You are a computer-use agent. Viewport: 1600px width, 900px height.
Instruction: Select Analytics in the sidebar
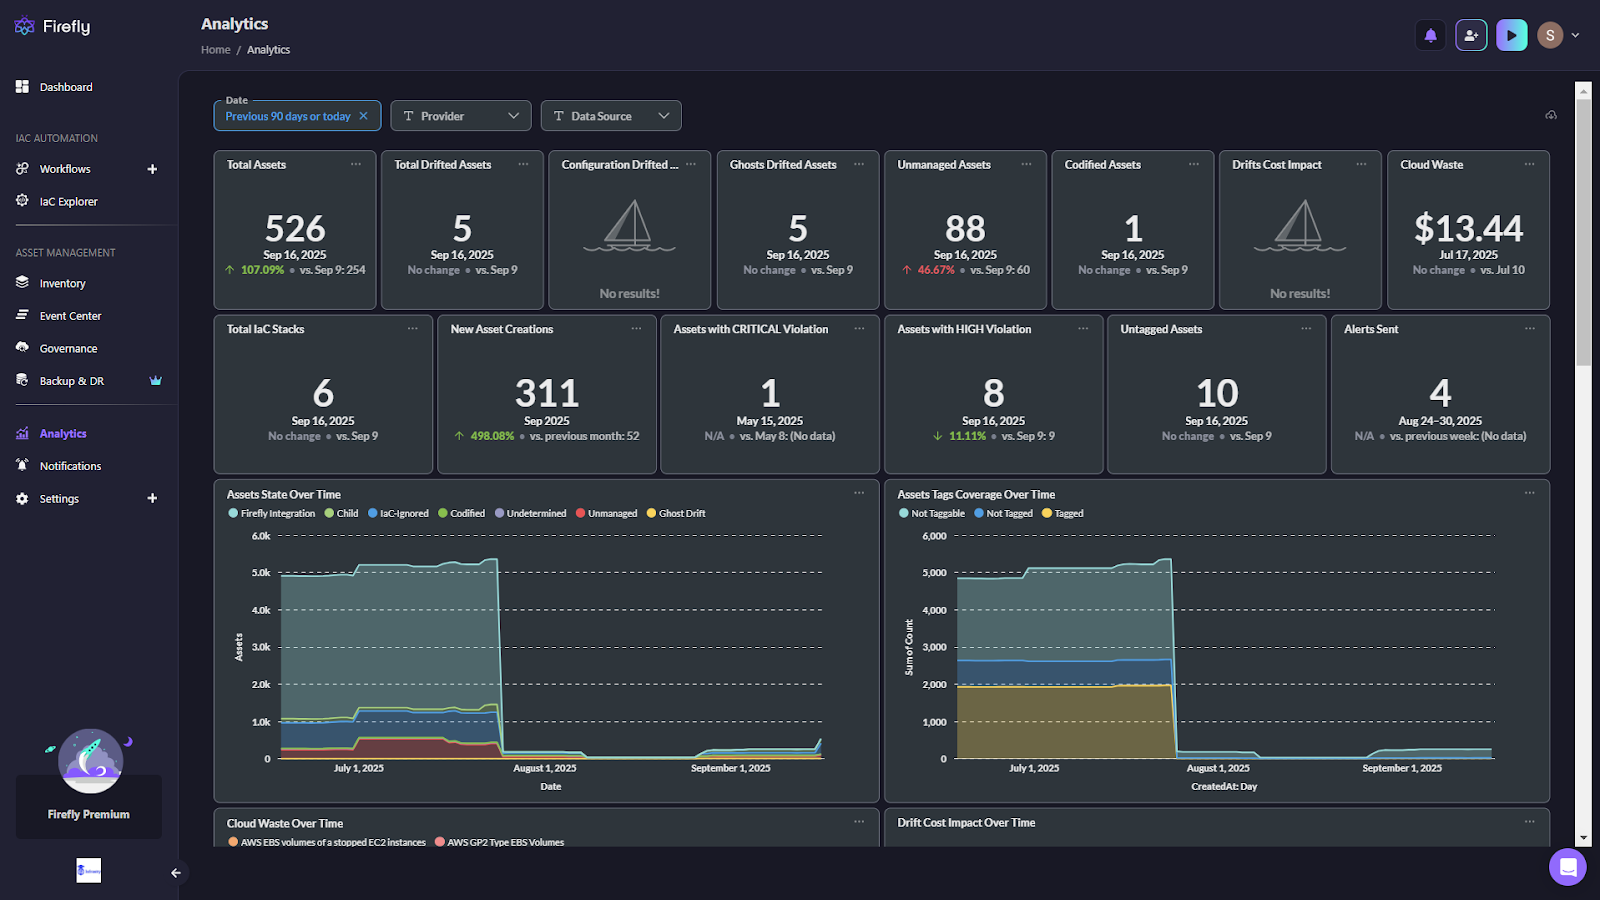tap(63, 433)
